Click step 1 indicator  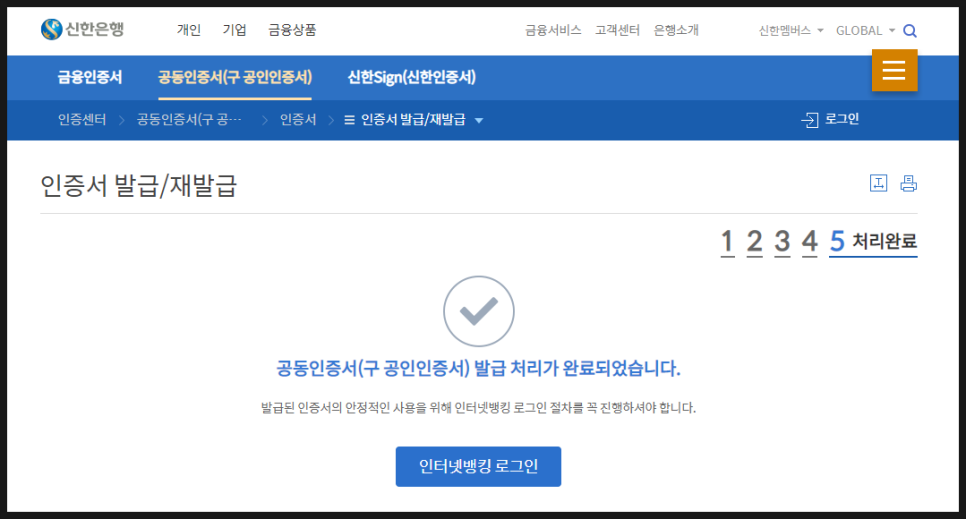[x=727, y=242]
